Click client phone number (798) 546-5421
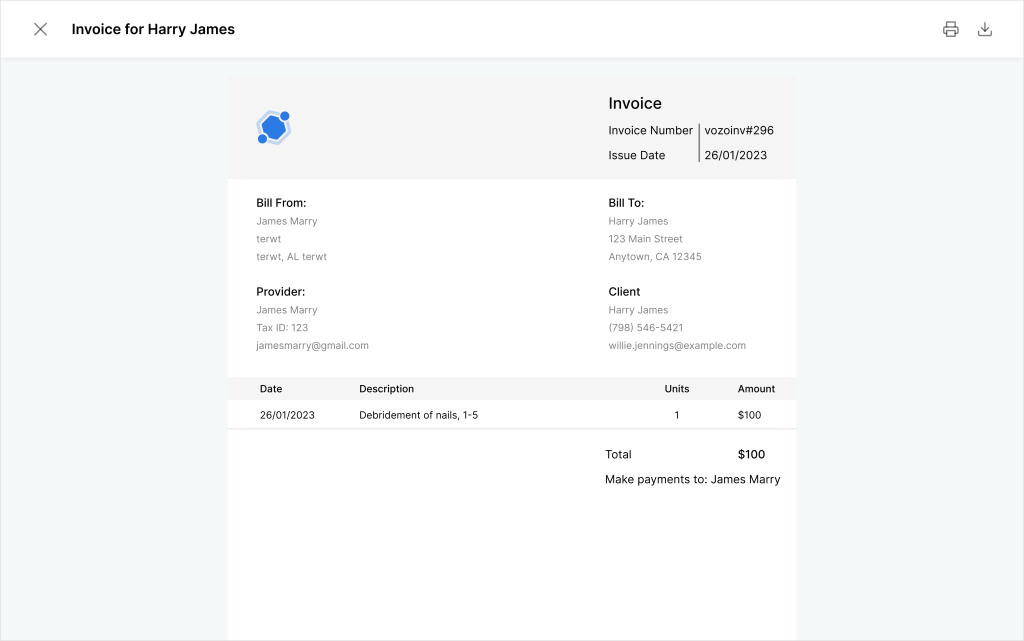1024x641 pixels. pyautogui.click(x=646, y=327)
